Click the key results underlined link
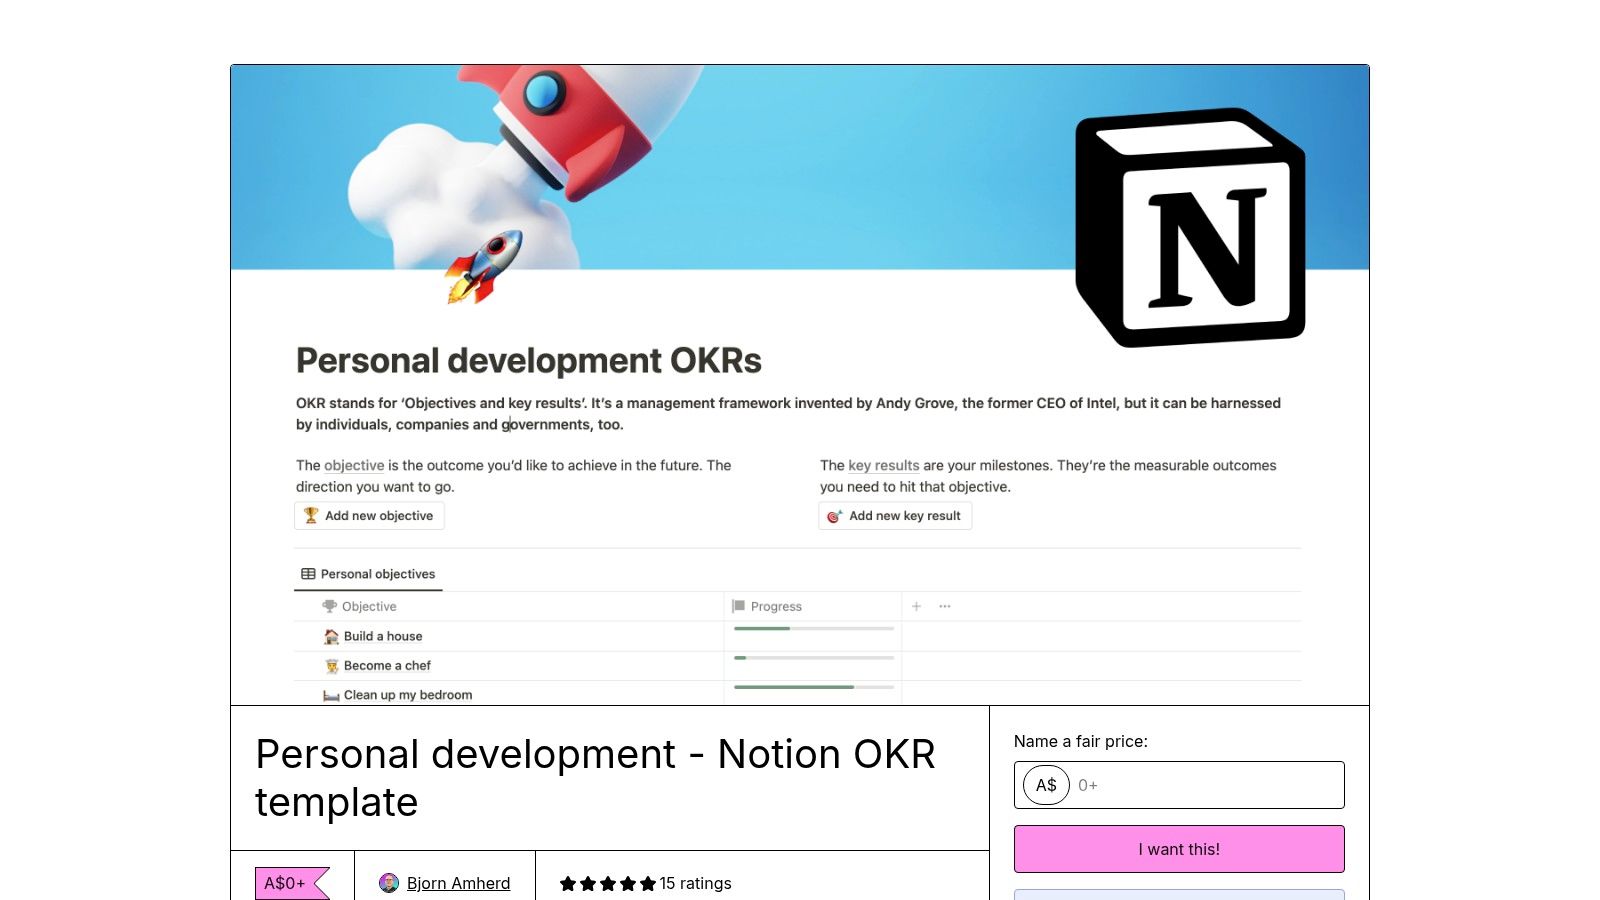The image size is (1600, 900). point(883,465)
